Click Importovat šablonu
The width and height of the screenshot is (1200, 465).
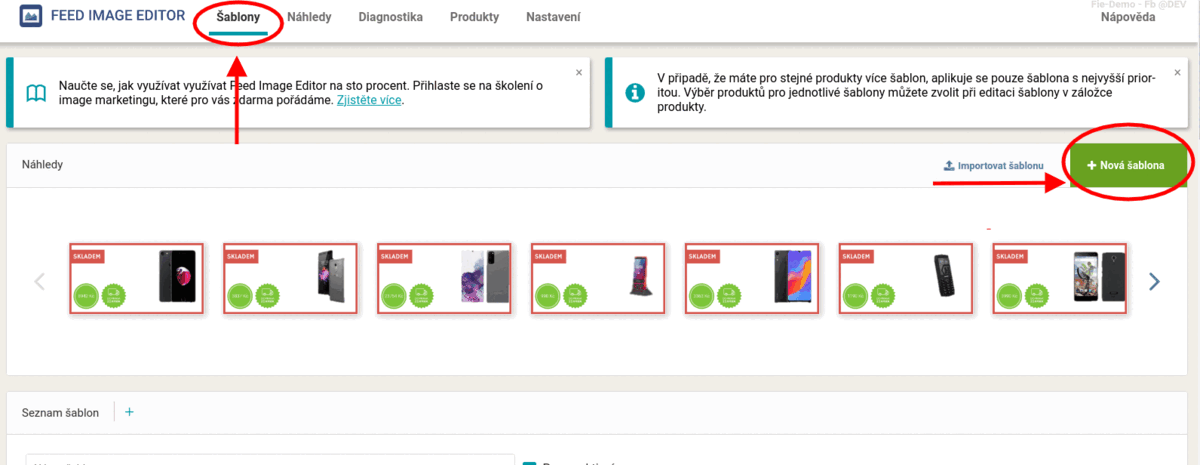[994, 165]
